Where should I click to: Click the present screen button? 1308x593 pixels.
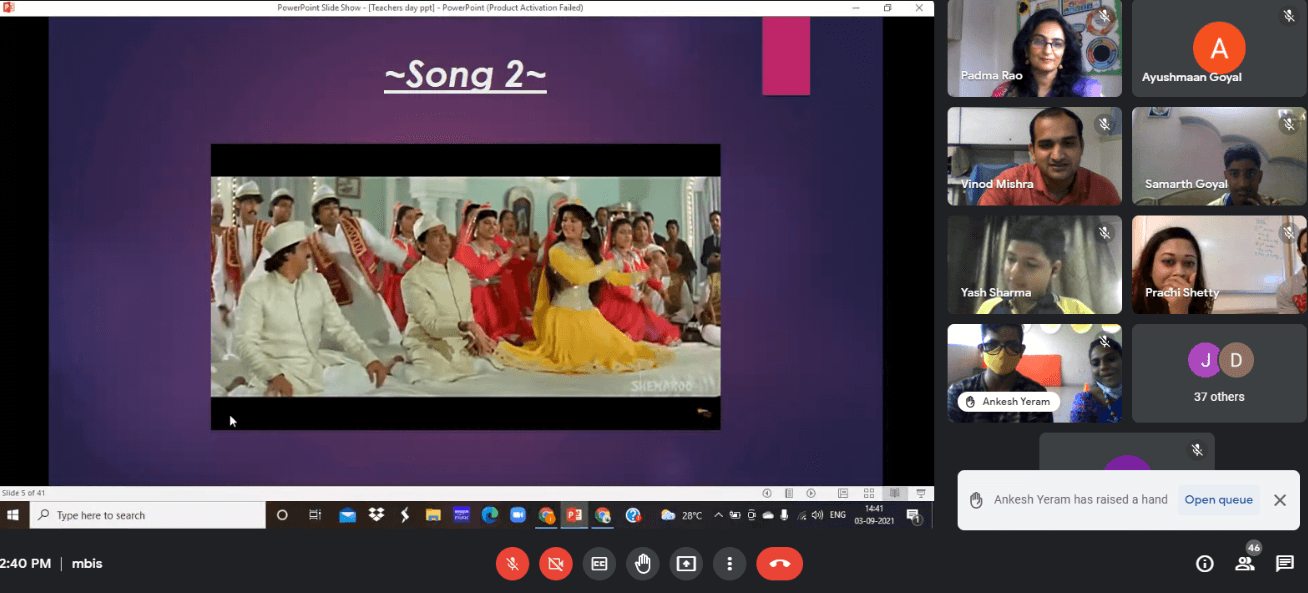(686, 564)
